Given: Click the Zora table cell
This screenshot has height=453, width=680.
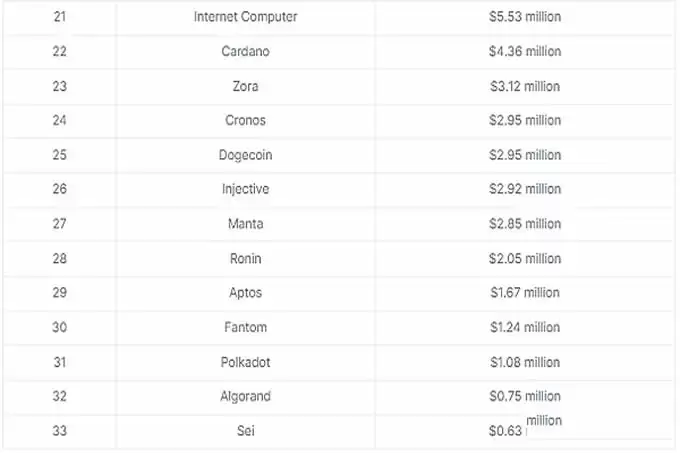Looking at the screenshot, I should pyautogui.click(x=245, y=86).
